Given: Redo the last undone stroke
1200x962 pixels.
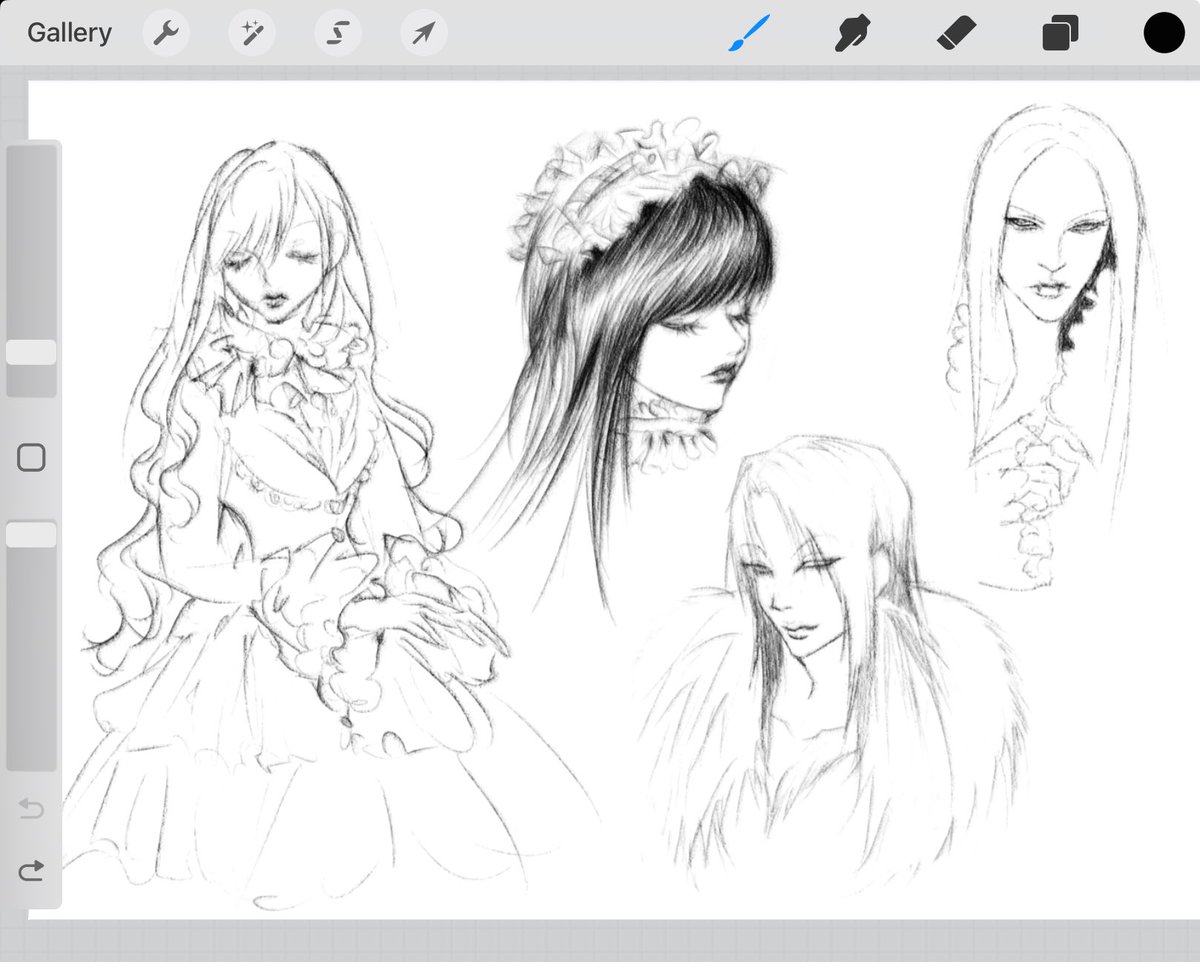Looking at the screenshot, I should point(31,871).
